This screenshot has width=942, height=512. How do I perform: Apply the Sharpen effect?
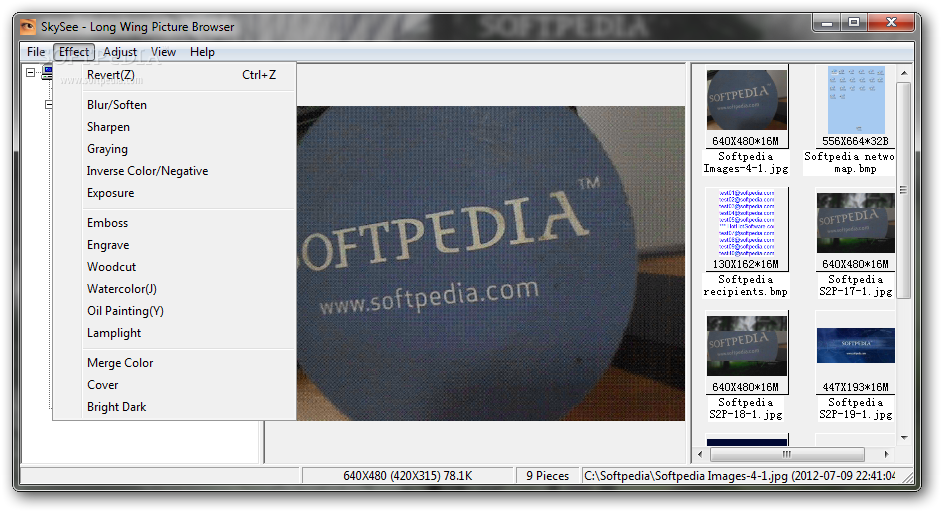pos(174,127)
